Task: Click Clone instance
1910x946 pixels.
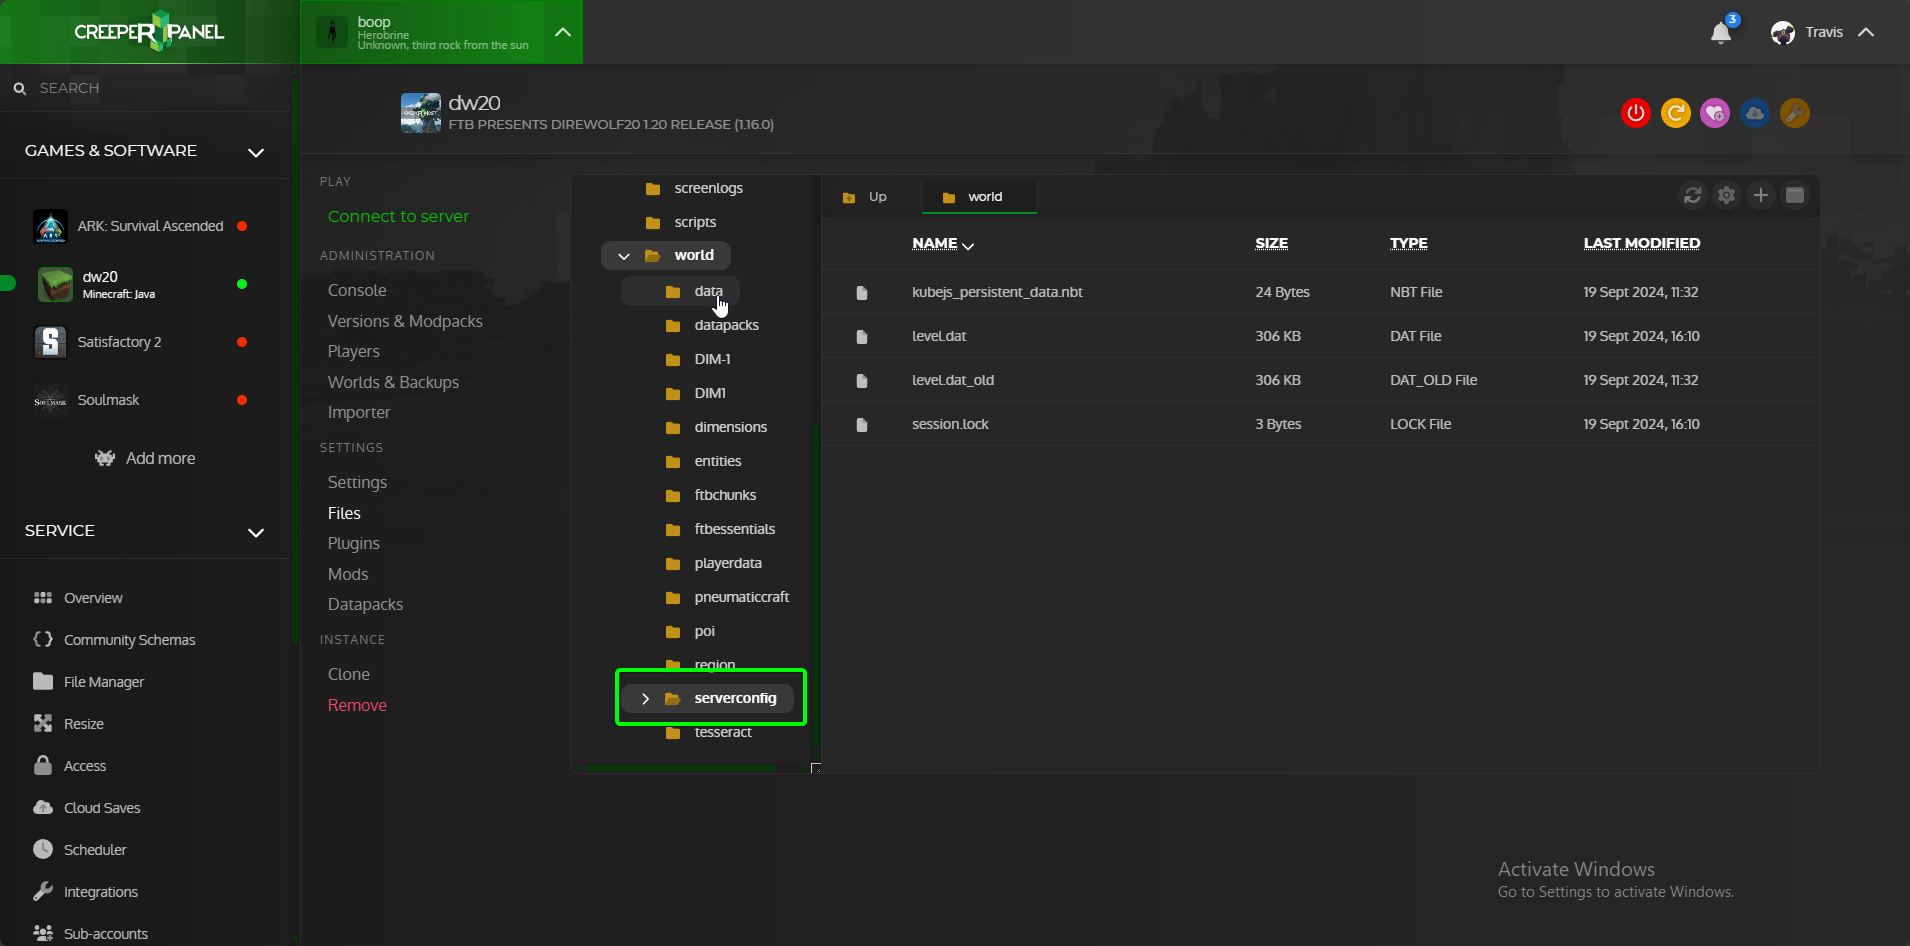Action: [x=349, y=674]
